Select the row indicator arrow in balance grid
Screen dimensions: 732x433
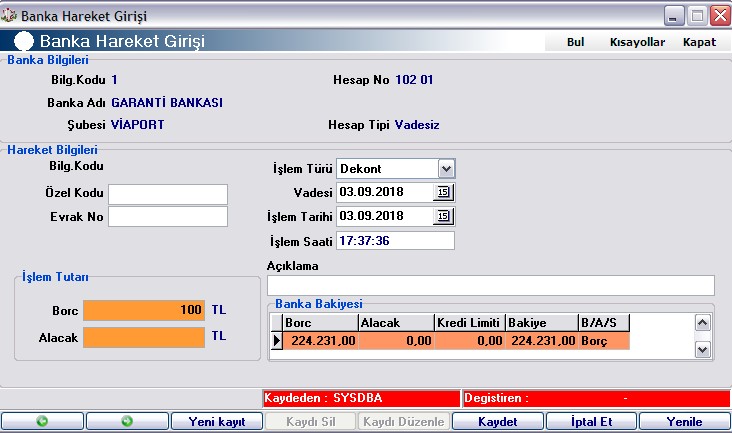pyautogui.click(x=276, y=341)
